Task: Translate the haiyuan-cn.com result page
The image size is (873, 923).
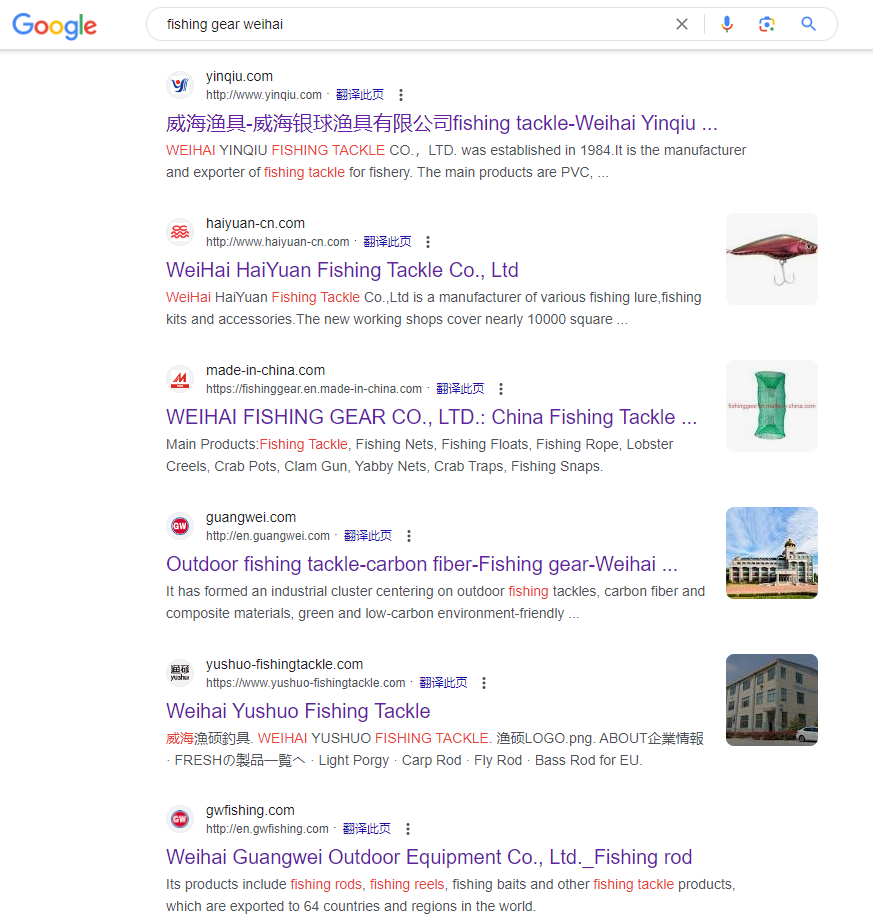Action: tap(387, 242)
